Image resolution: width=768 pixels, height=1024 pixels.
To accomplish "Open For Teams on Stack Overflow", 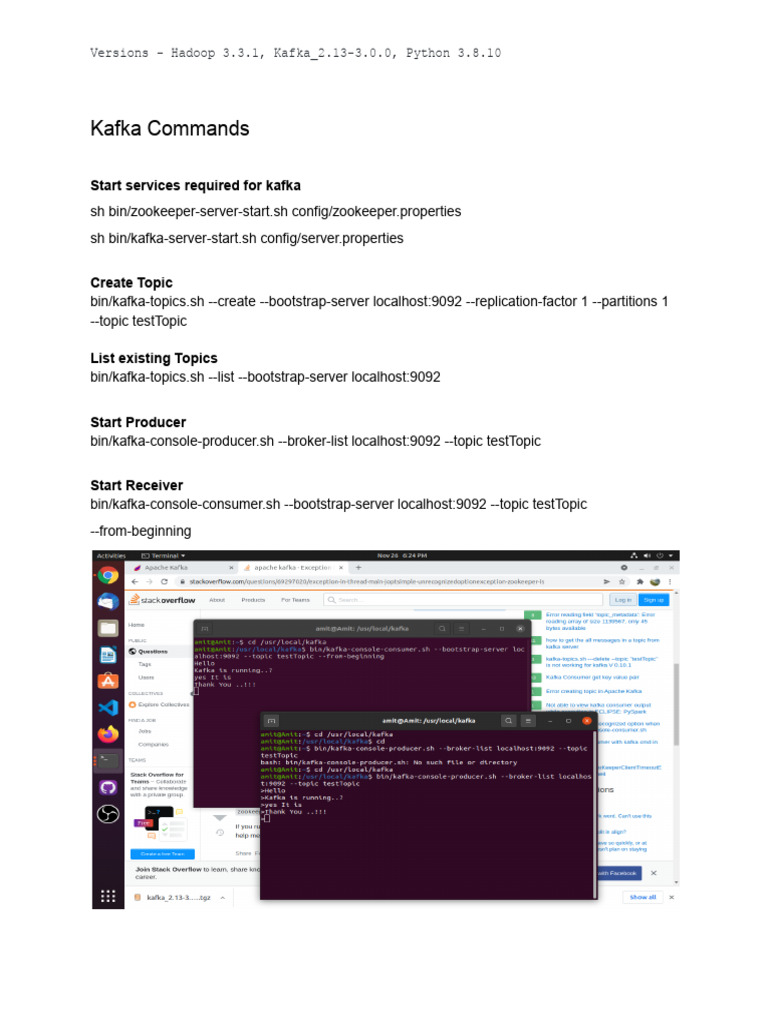I will point(295,600).
